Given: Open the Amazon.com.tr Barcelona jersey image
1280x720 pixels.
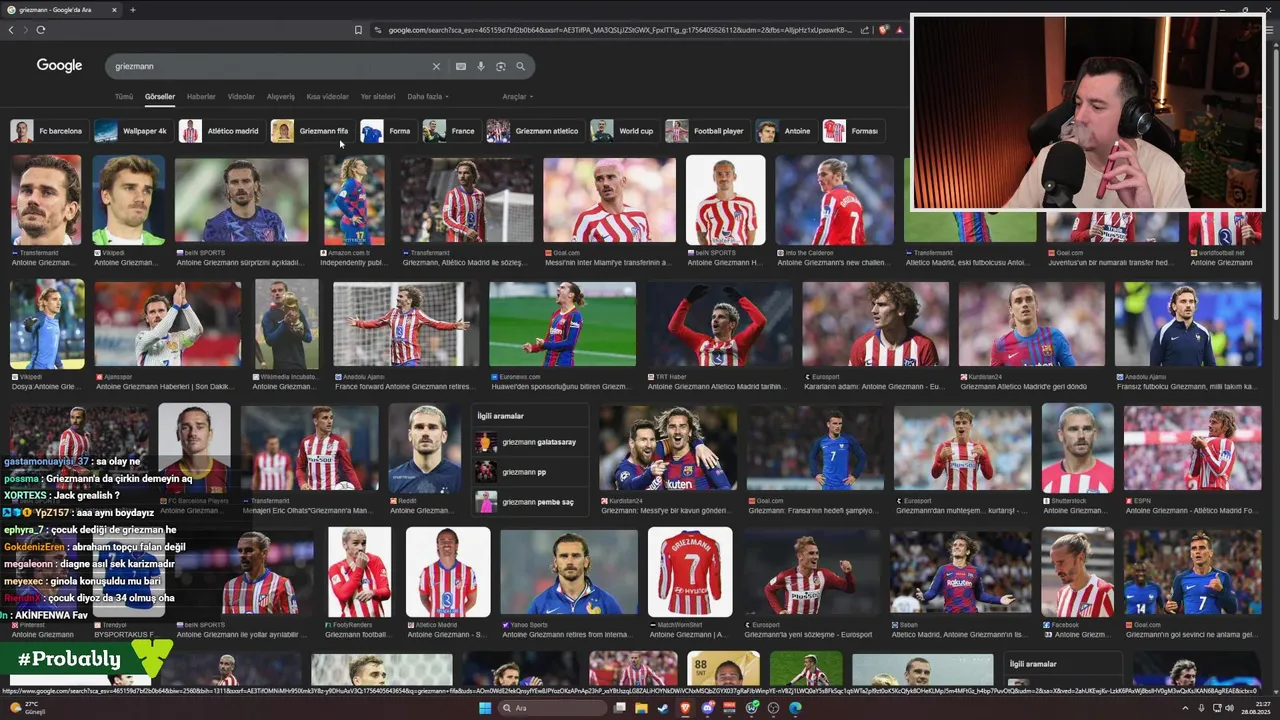Looking at the screenshot, I should 354,200.
